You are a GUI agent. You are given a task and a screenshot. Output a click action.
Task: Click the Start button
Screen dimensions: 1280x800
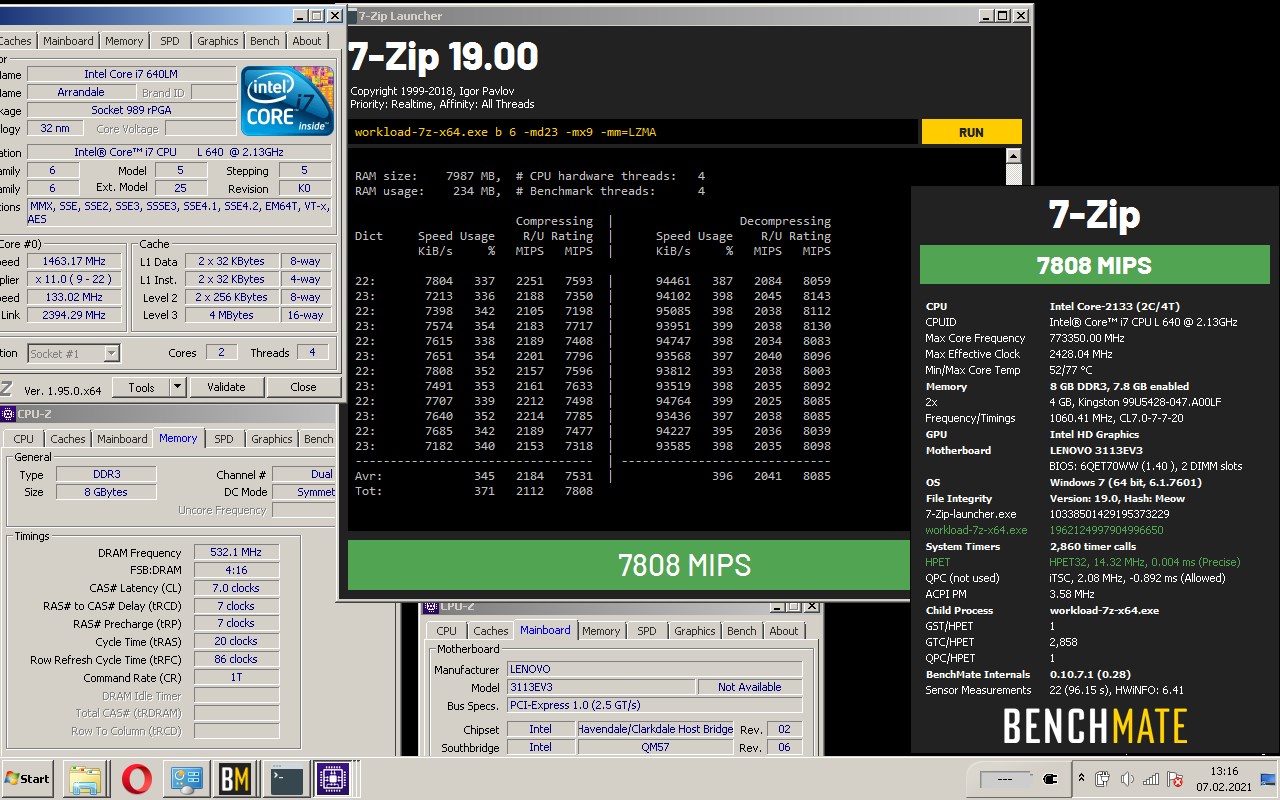(28, 778)
